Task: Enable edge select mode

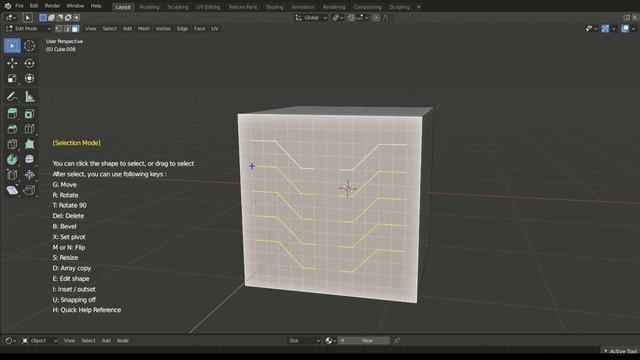Action: coord(67,29)
